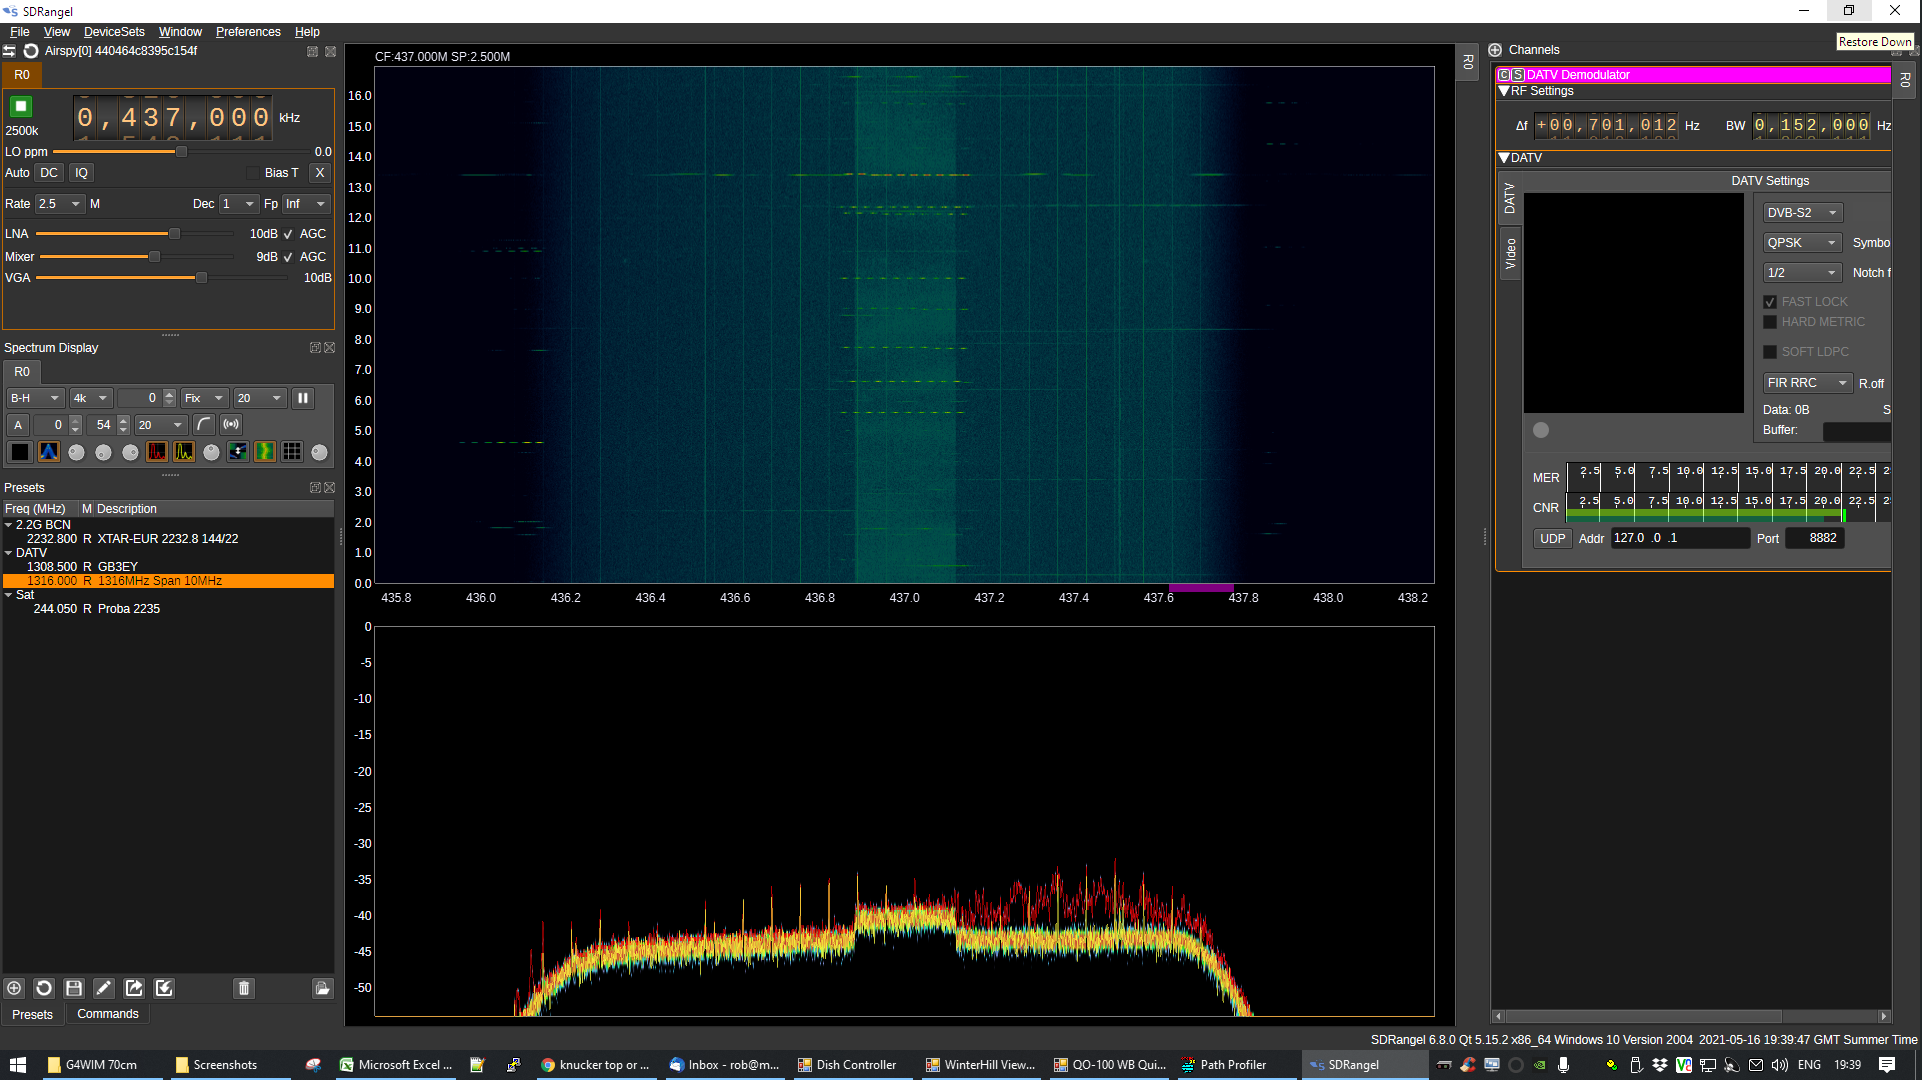Pause the spectrum display
This screenshot has width=1922, height=1080.
coord(302,398)
